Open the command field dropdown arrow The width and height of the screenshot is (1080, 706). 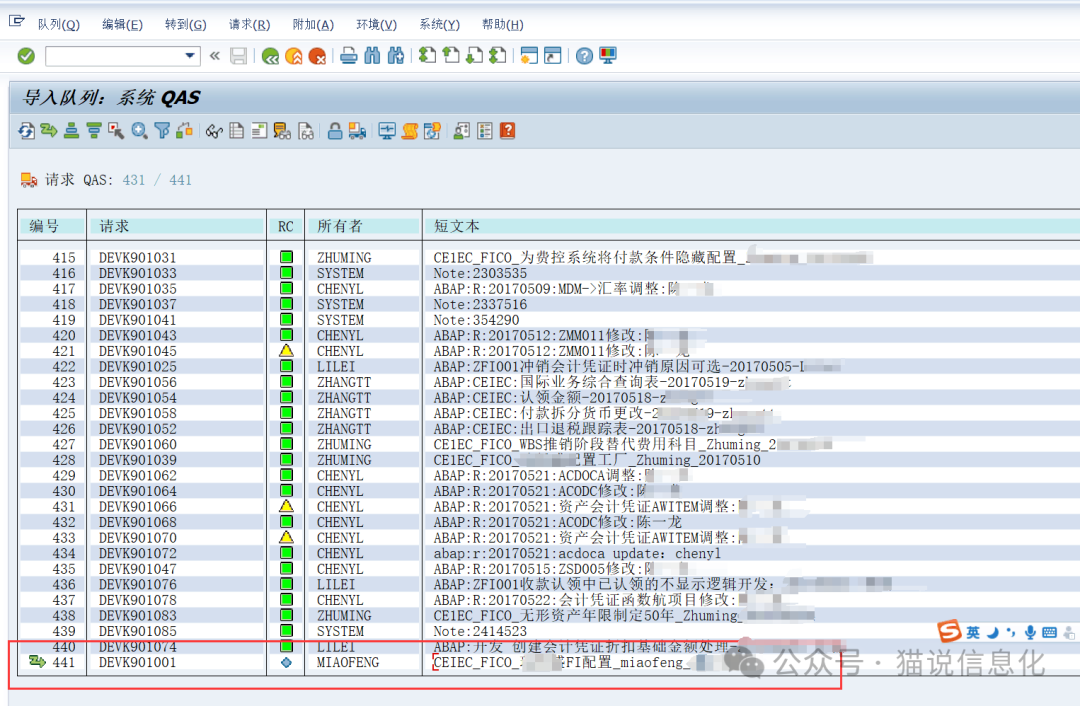[x=191, y=56]
